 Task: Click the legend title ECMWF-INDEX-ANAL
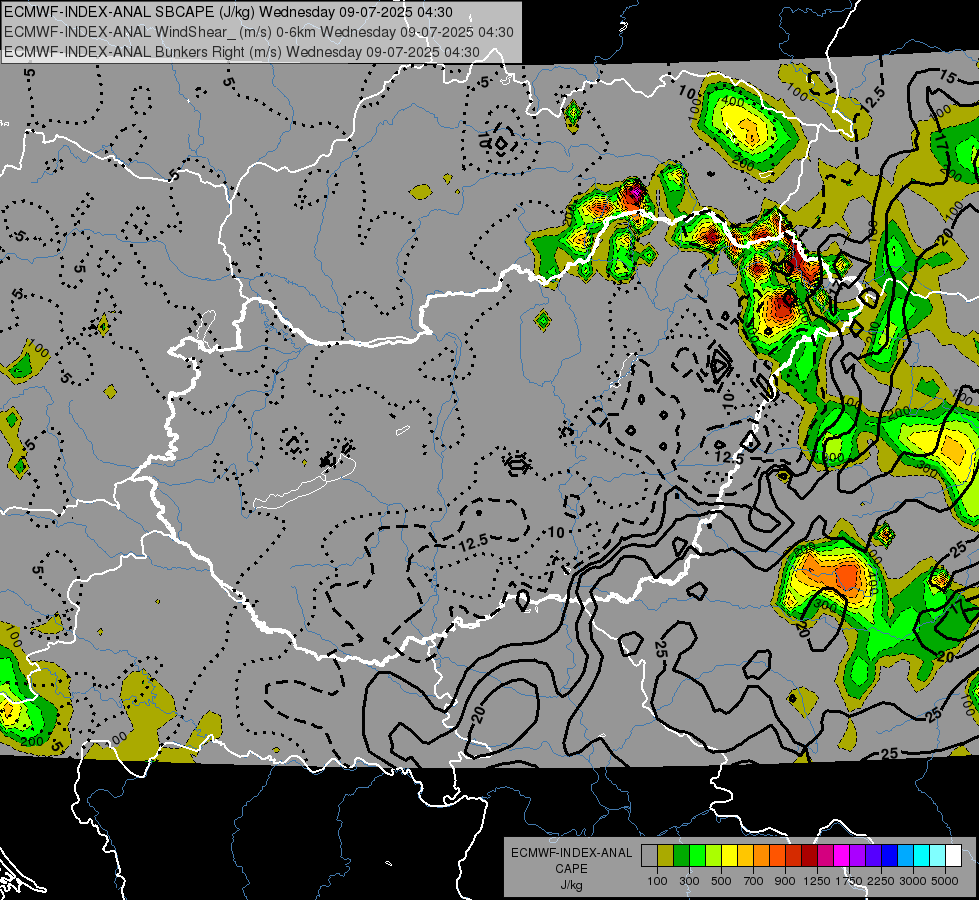click(572, 853)
